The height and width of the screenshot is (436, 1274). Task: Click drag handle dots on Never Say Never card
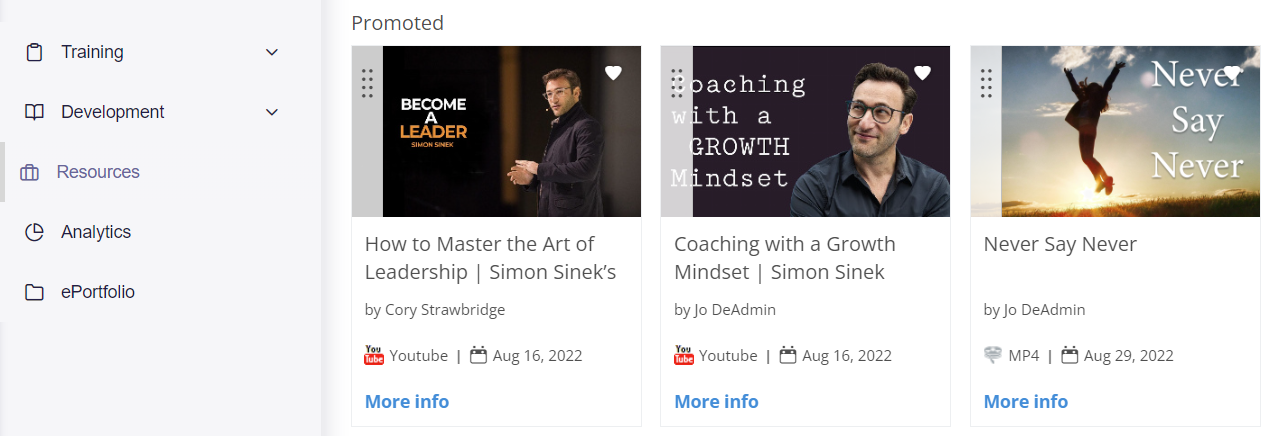click(x=987, y=83)
